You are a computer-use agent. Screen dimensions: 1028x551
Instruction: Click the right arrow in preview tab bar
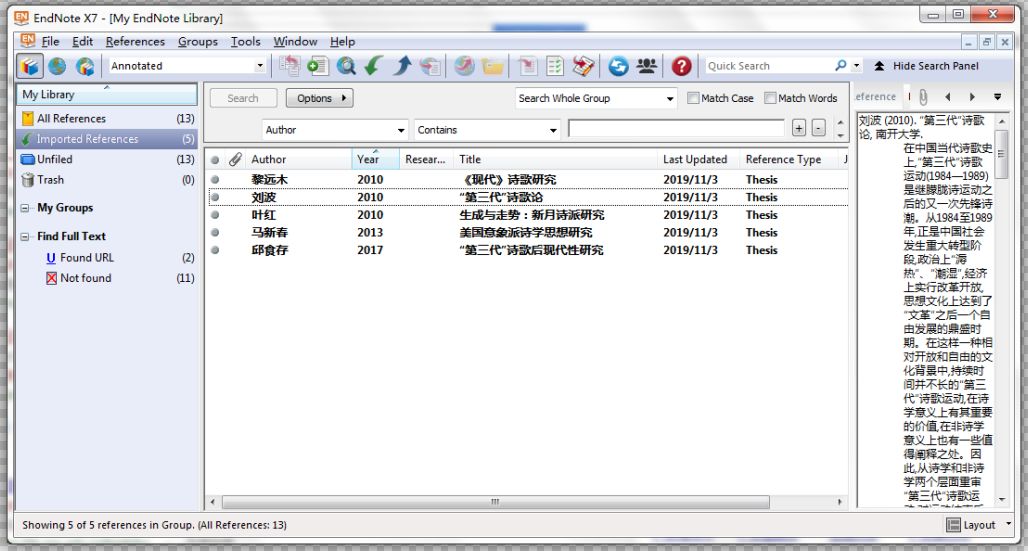tap(972, 97)
